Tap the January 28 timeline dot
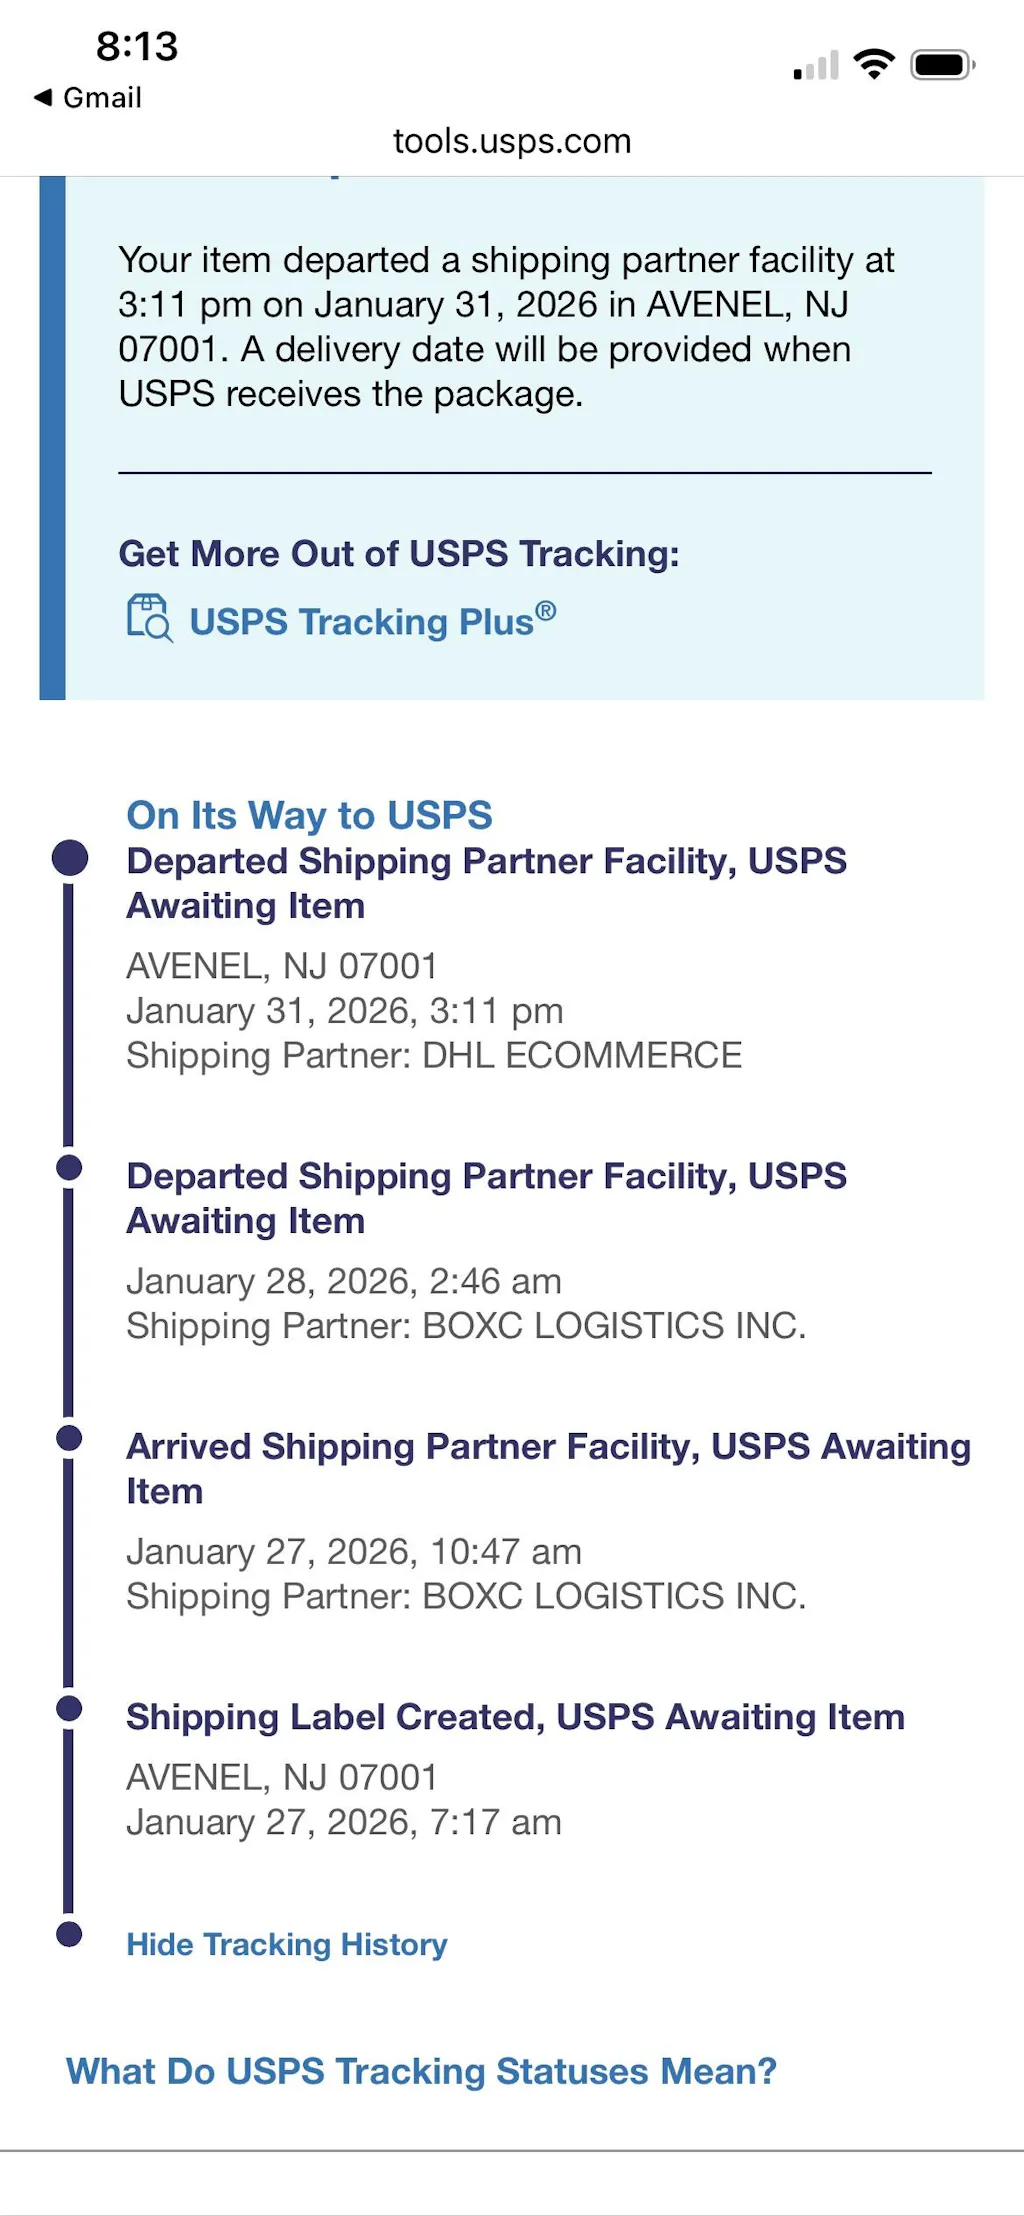 click(69, 1167)
